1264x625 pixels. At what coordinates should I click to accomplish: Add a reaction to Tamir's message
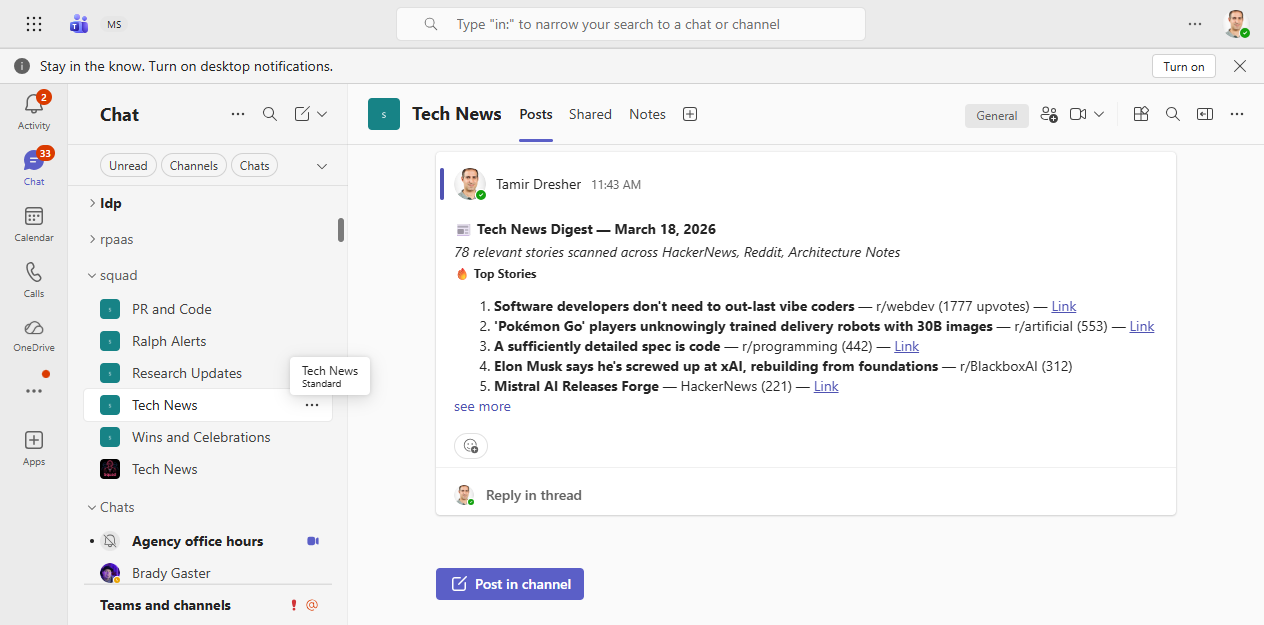[x=470, y=446]
